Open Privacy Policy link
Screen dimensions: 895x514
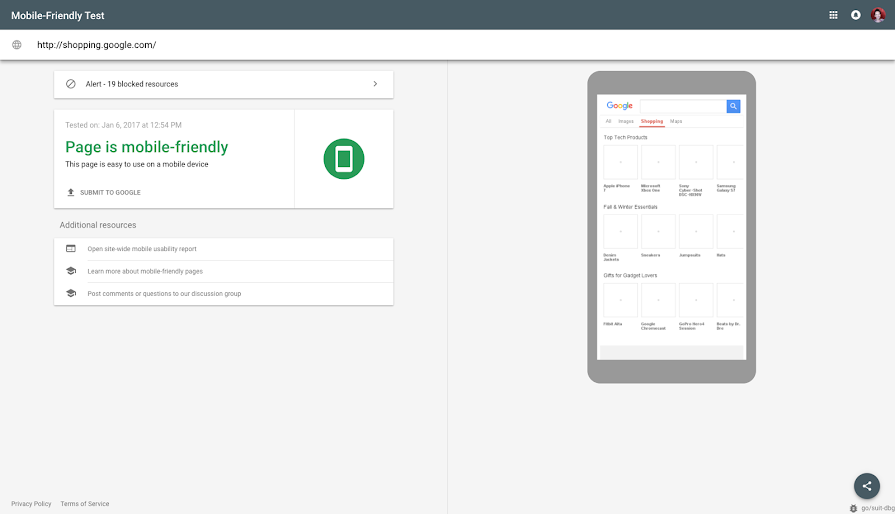click(31, 504)
